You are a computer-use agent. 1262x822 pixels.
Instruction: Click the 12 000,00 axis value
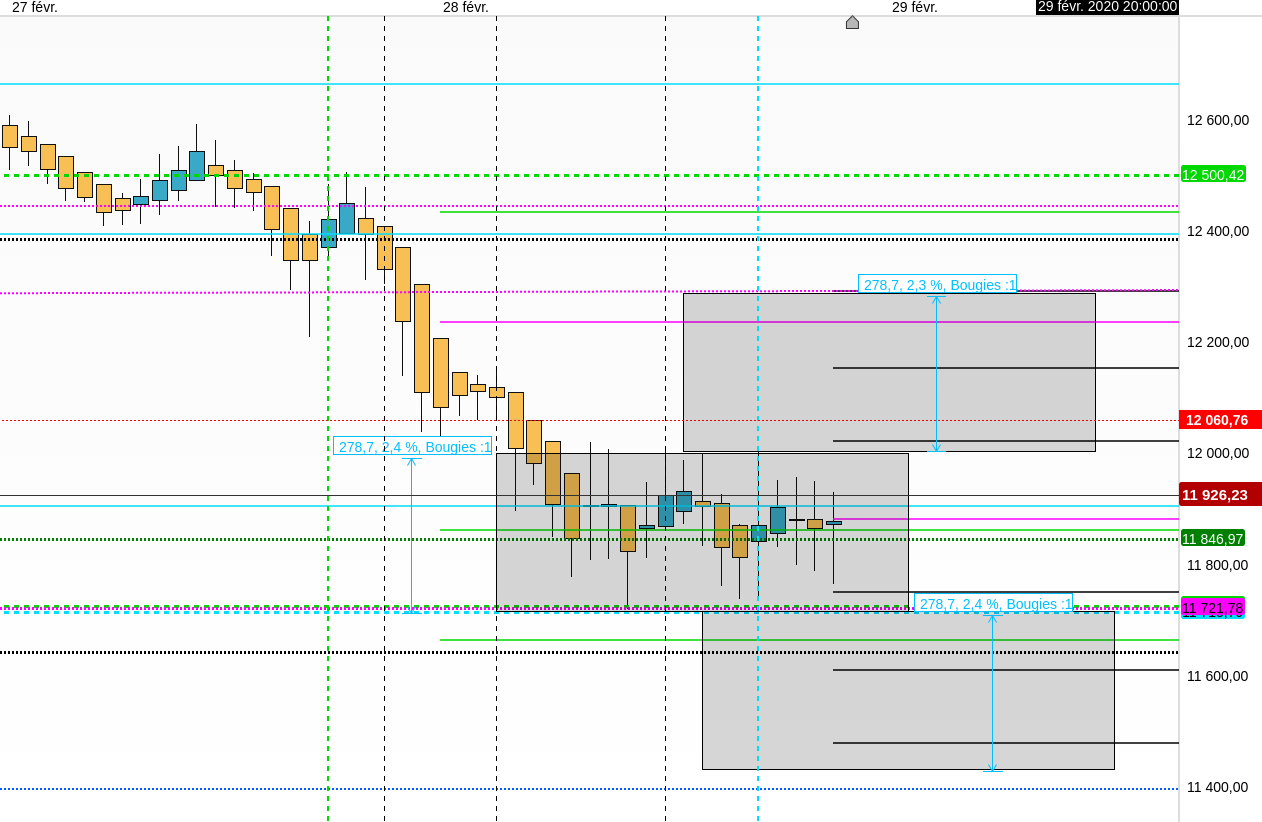point(1217,453)
